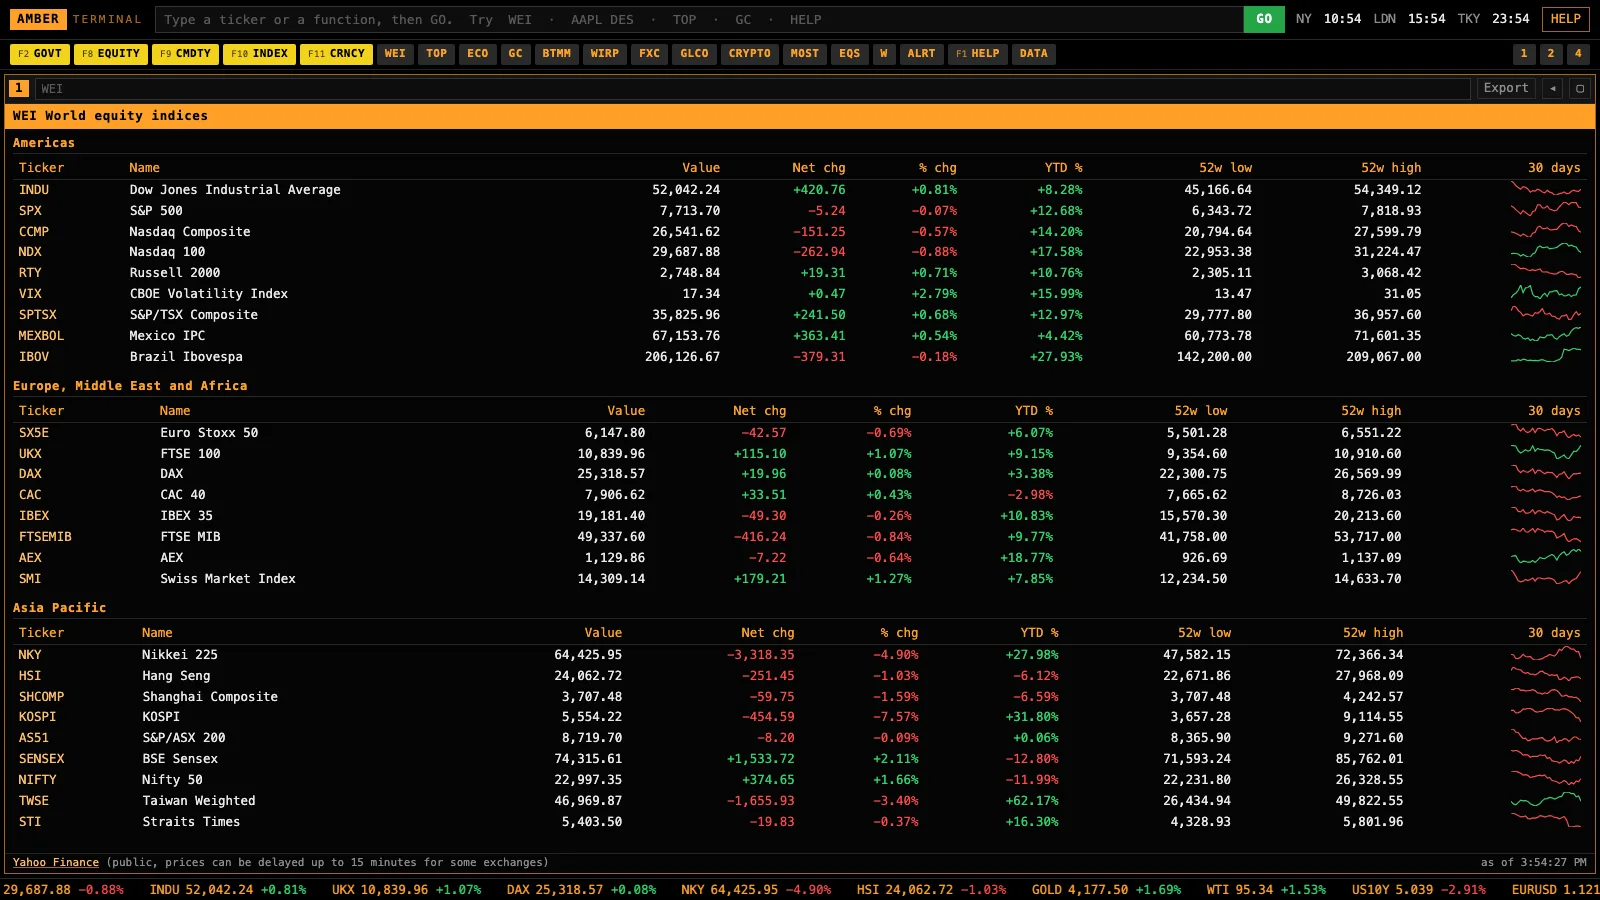Image resolution: width=1600 pixels, height=900 pixels.
Task: Open the TOP news function
Action: pos(437,54)
